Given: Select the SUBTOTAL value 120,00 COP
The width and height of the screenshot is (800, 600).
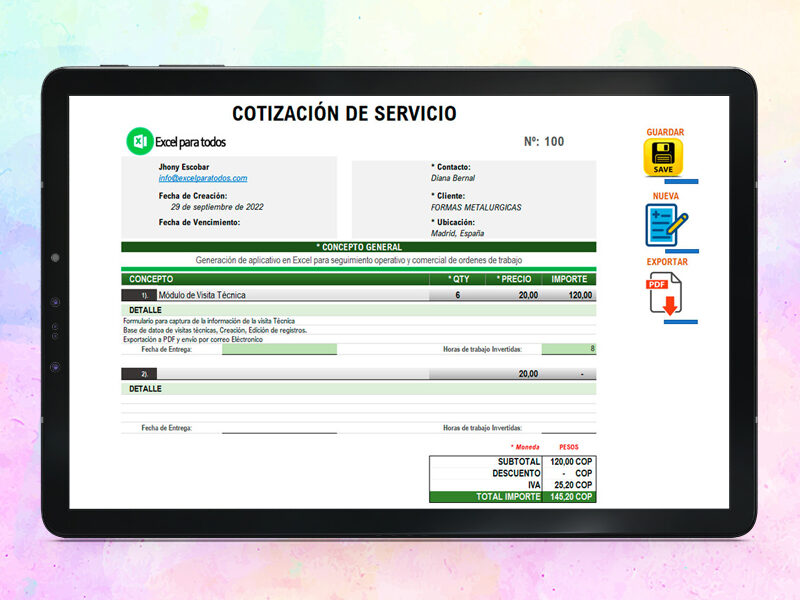Looking at the screenshot, I should (569, 461).
